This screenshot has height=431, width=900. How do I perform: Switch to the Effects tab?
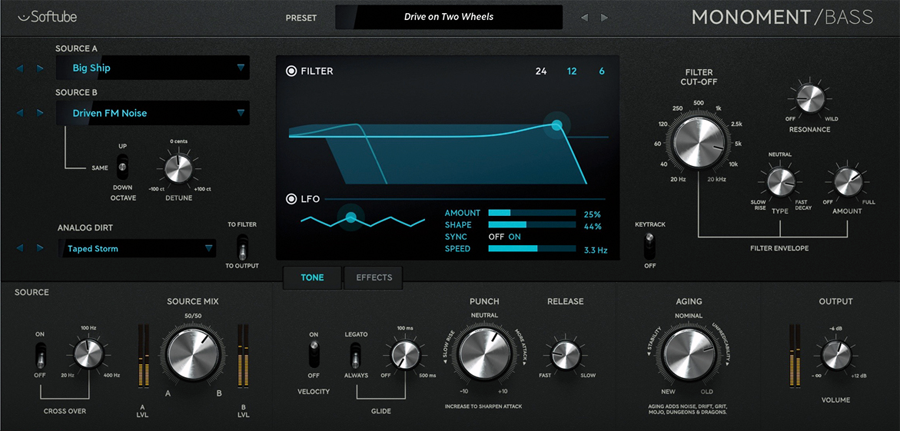[374, 278]
